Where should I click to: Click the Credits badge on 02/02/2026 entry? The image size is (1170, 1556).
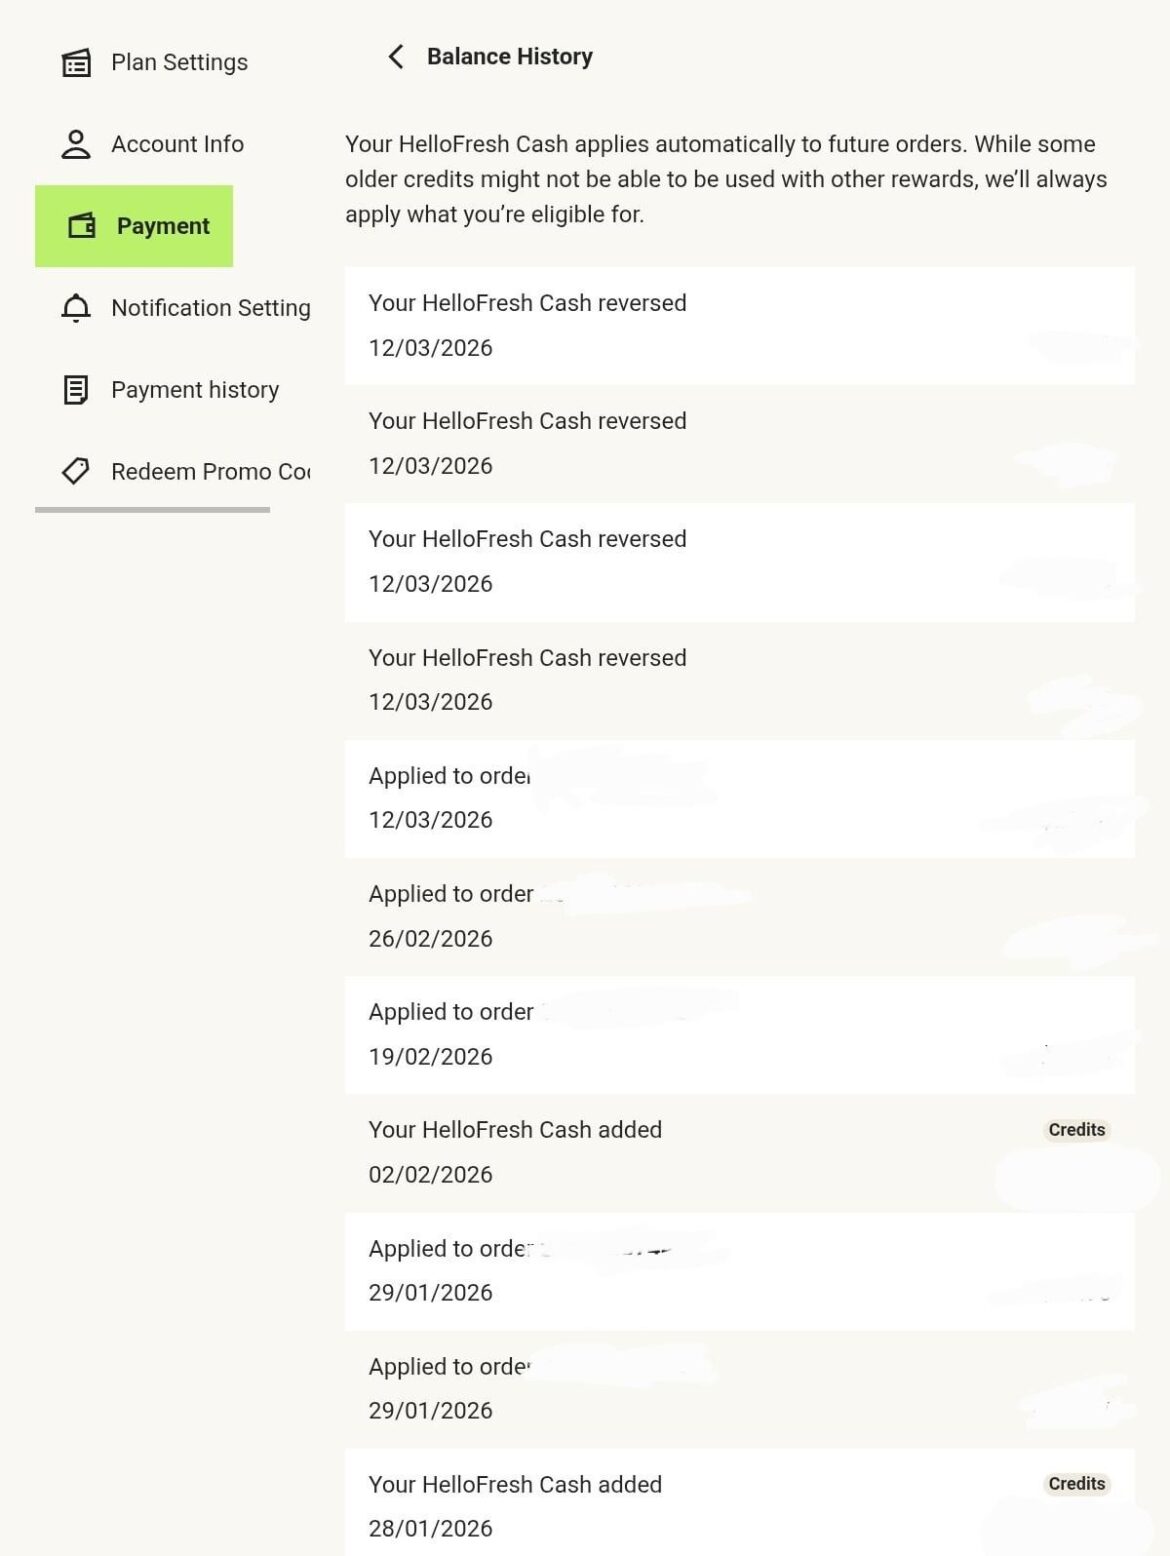[1075, 1130]
